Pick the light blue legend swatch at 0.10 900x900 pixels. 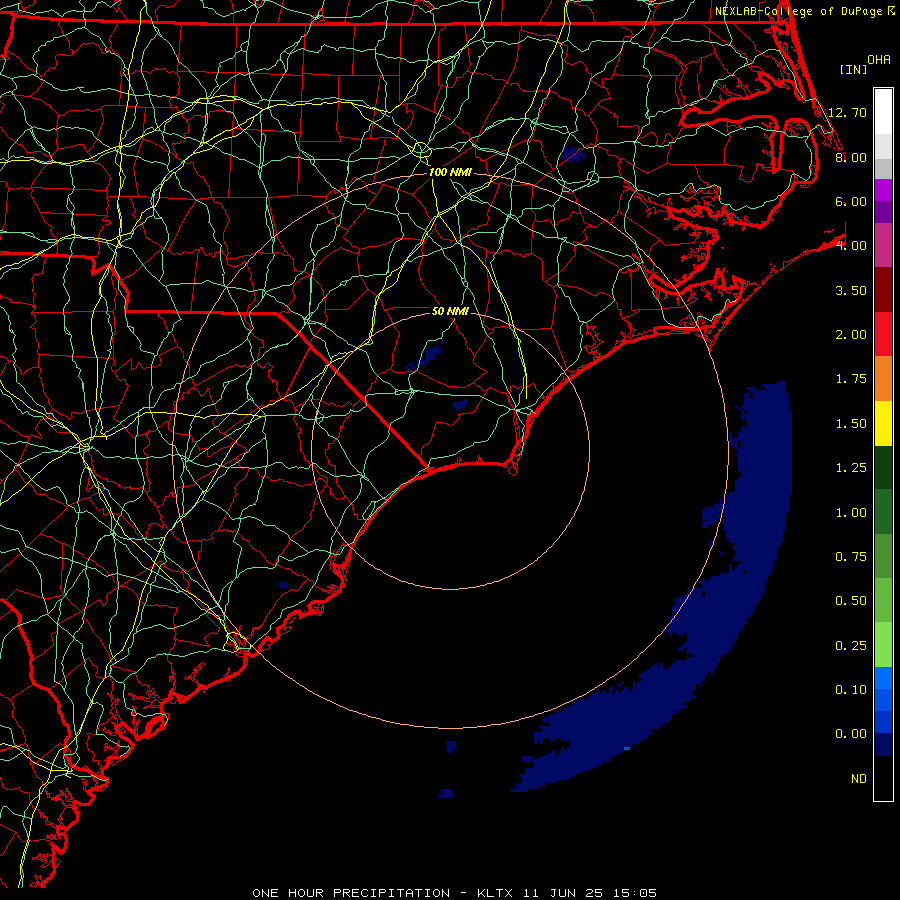pyautogui.click(x=883, y=678)
